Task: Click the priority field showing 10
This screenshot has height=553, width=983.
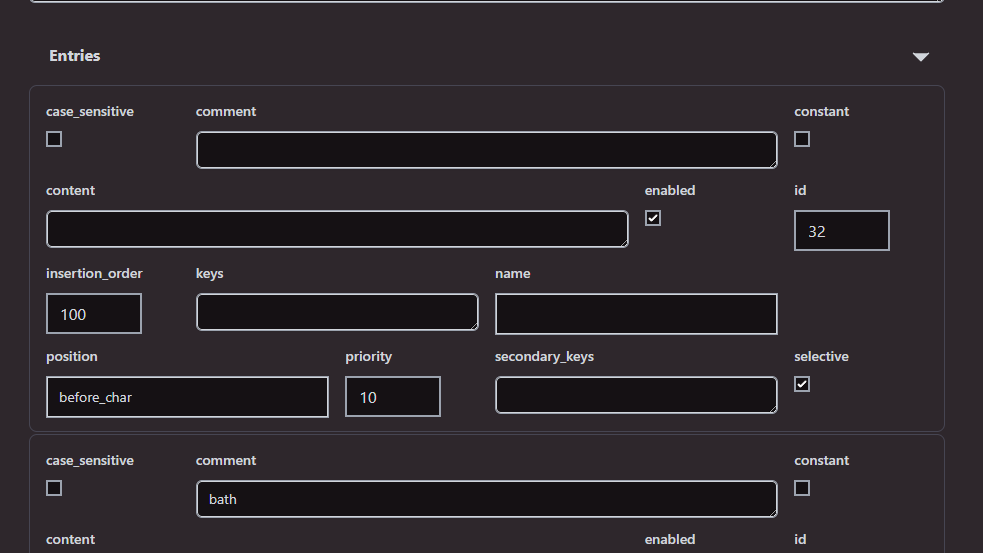Action: 393,396
